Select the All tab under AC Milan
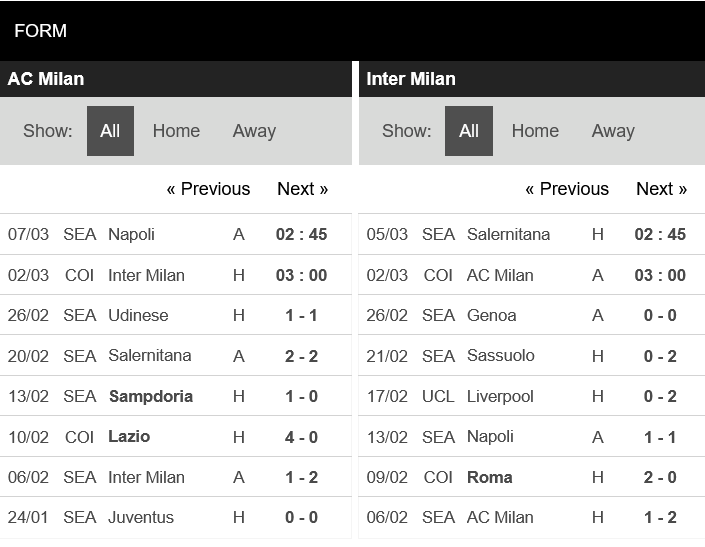This screenshot has width=705, height=547. coord(110,131)
